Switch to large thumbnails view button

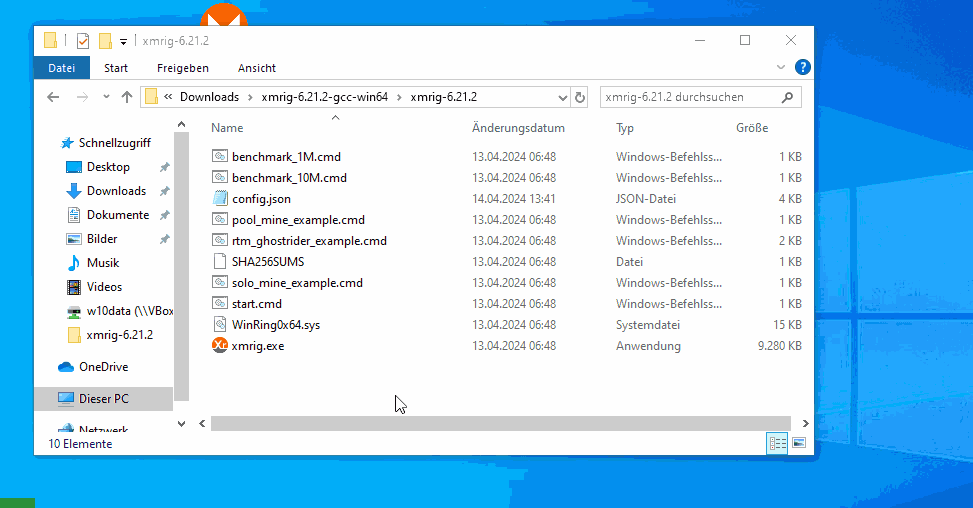coord(799,443)
